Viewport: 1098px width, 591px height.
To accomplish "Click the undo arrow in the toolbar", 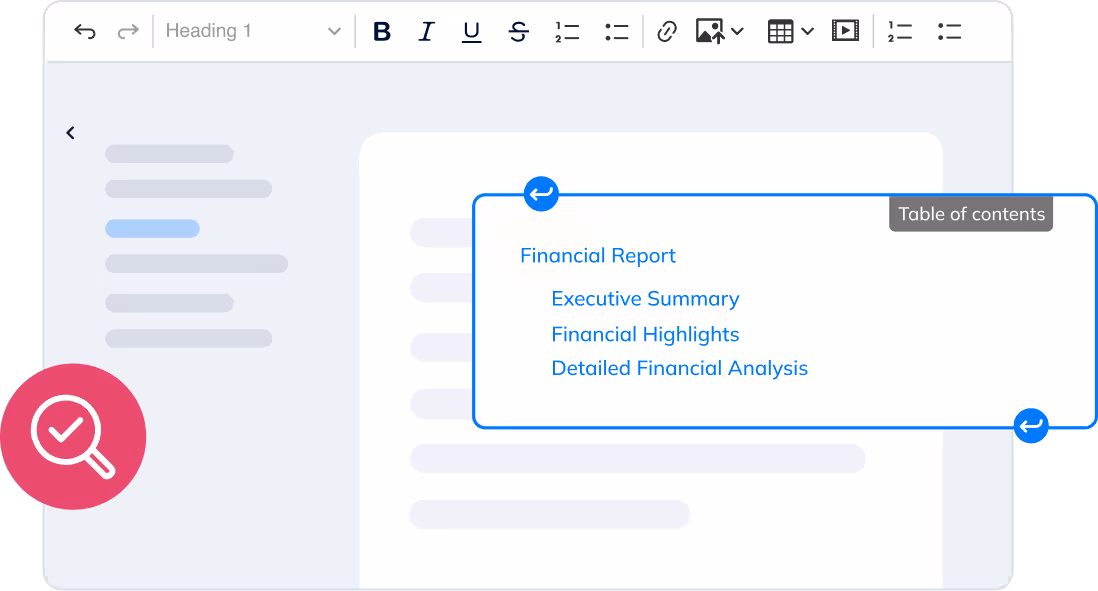I will click(85, 32).
